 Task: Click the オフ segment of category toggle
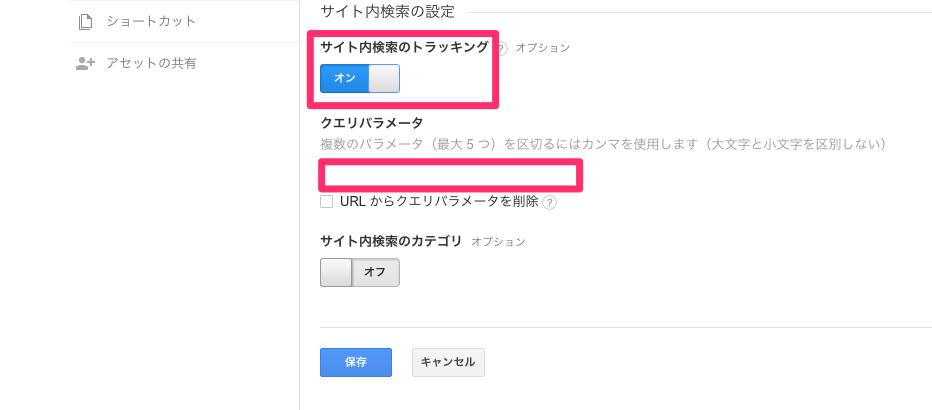(375, 272)
